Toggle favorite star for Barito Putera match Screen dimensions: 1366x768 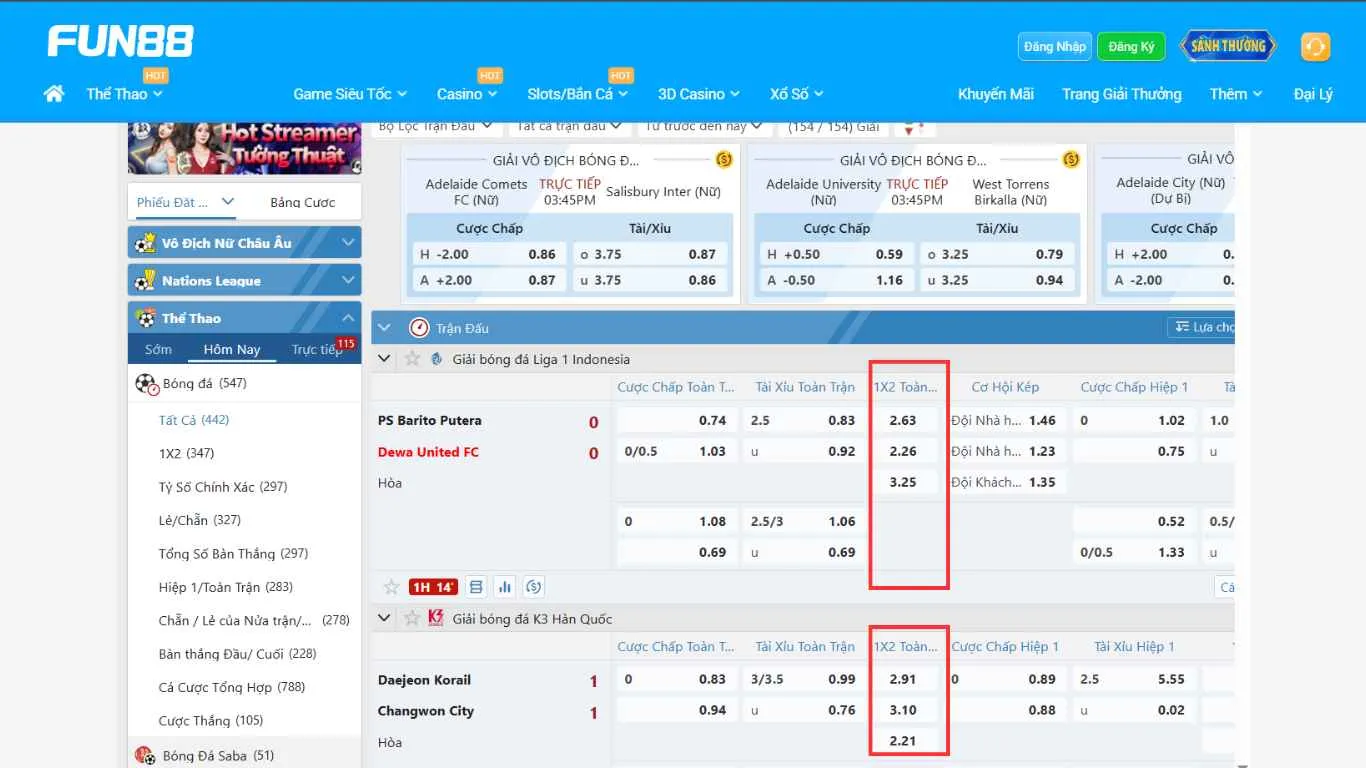point(392,587)
